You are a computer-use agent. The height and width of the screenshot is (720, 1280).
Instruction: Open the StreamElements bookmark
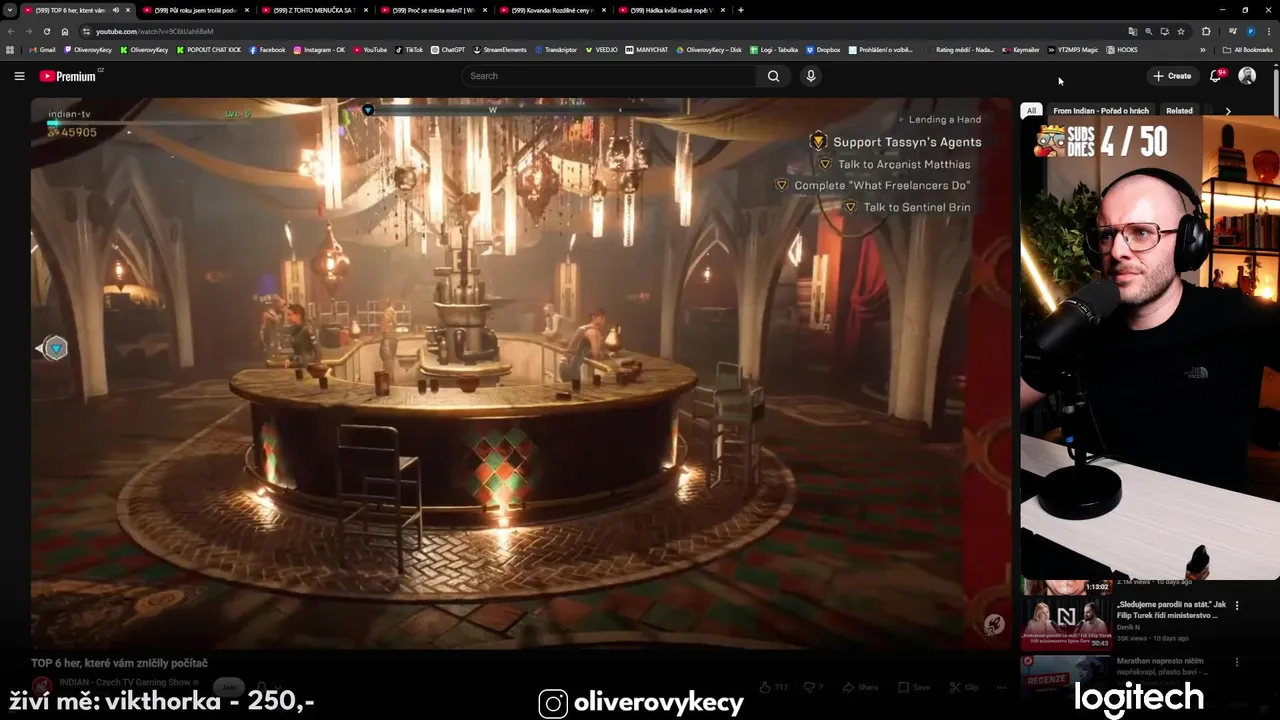500,49
